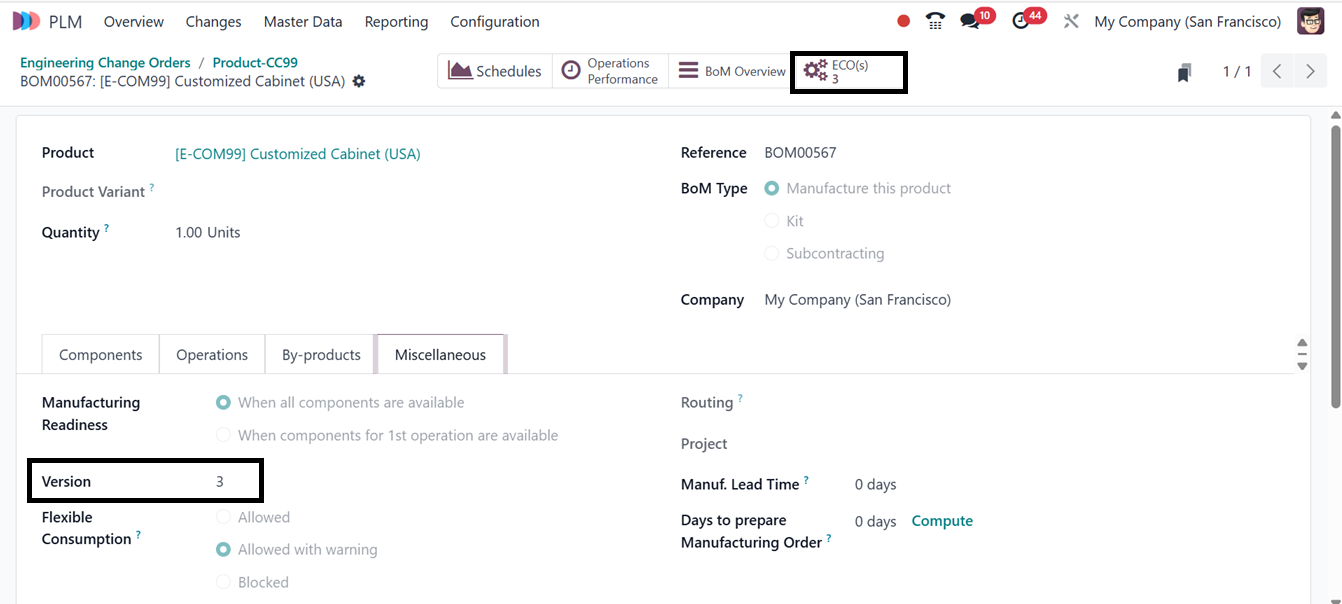Select the Kit BoM type radio
Viewport: 1342px width, 604px height.
click(772, 221)
